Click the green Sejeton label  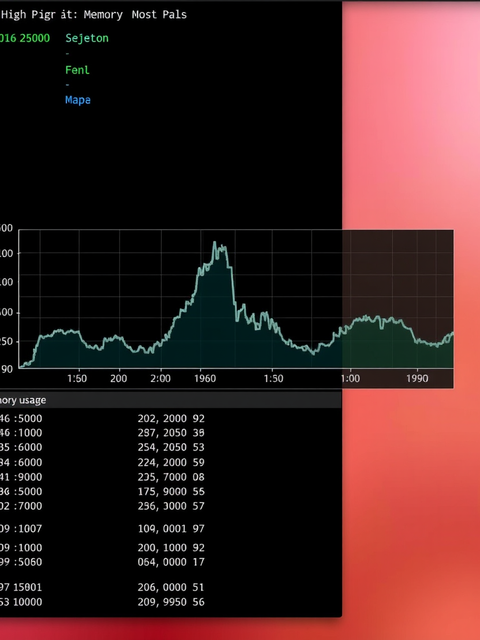point(87,38)
